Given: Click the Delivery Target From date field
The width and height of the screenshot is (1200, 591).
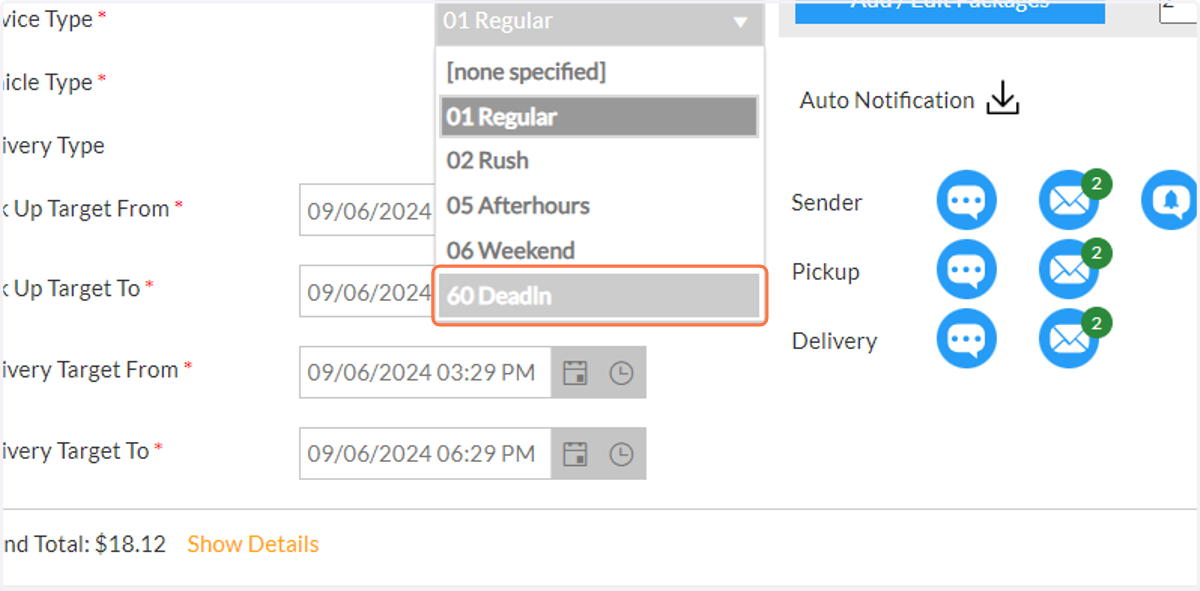Looking at the screenshot, I should click(425, 373).
